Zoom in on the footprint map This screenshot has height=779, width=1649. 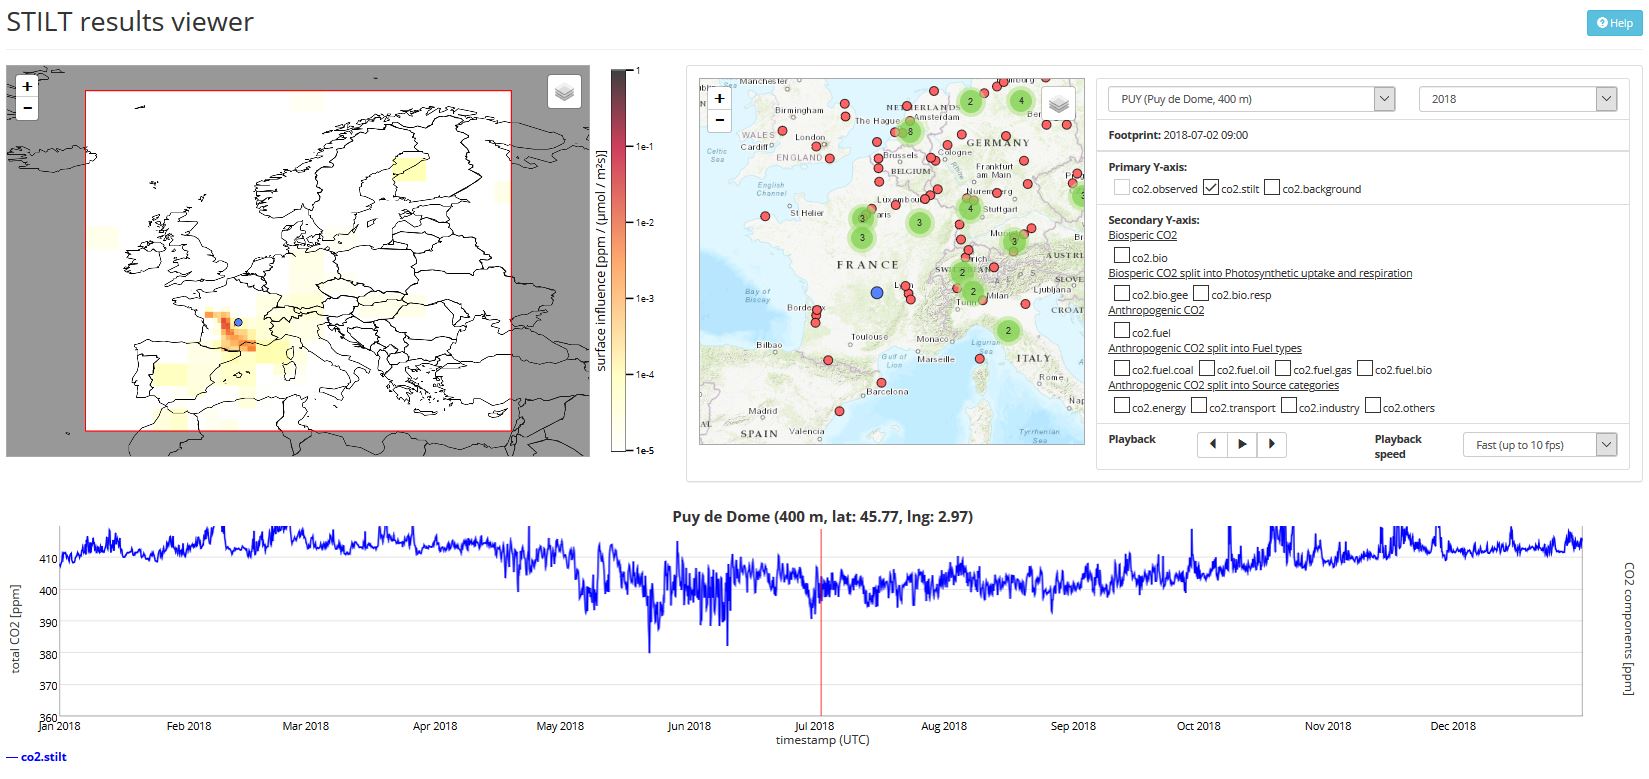(x=27, y=87)
